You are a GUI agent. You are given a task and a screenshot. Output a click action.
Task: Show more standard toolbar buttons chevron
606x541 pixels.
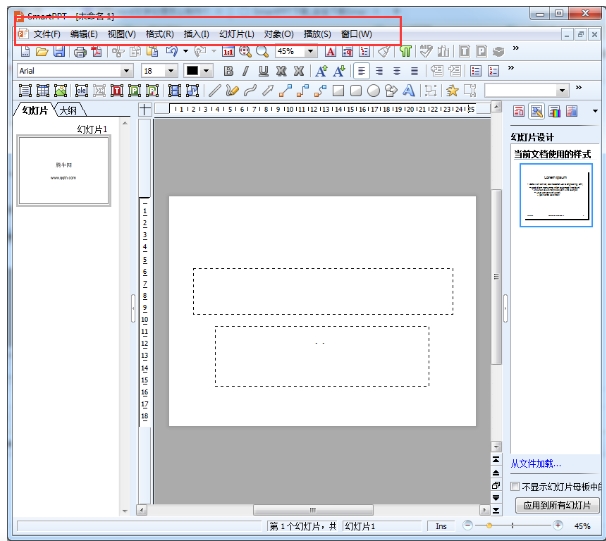coord(516,48)
